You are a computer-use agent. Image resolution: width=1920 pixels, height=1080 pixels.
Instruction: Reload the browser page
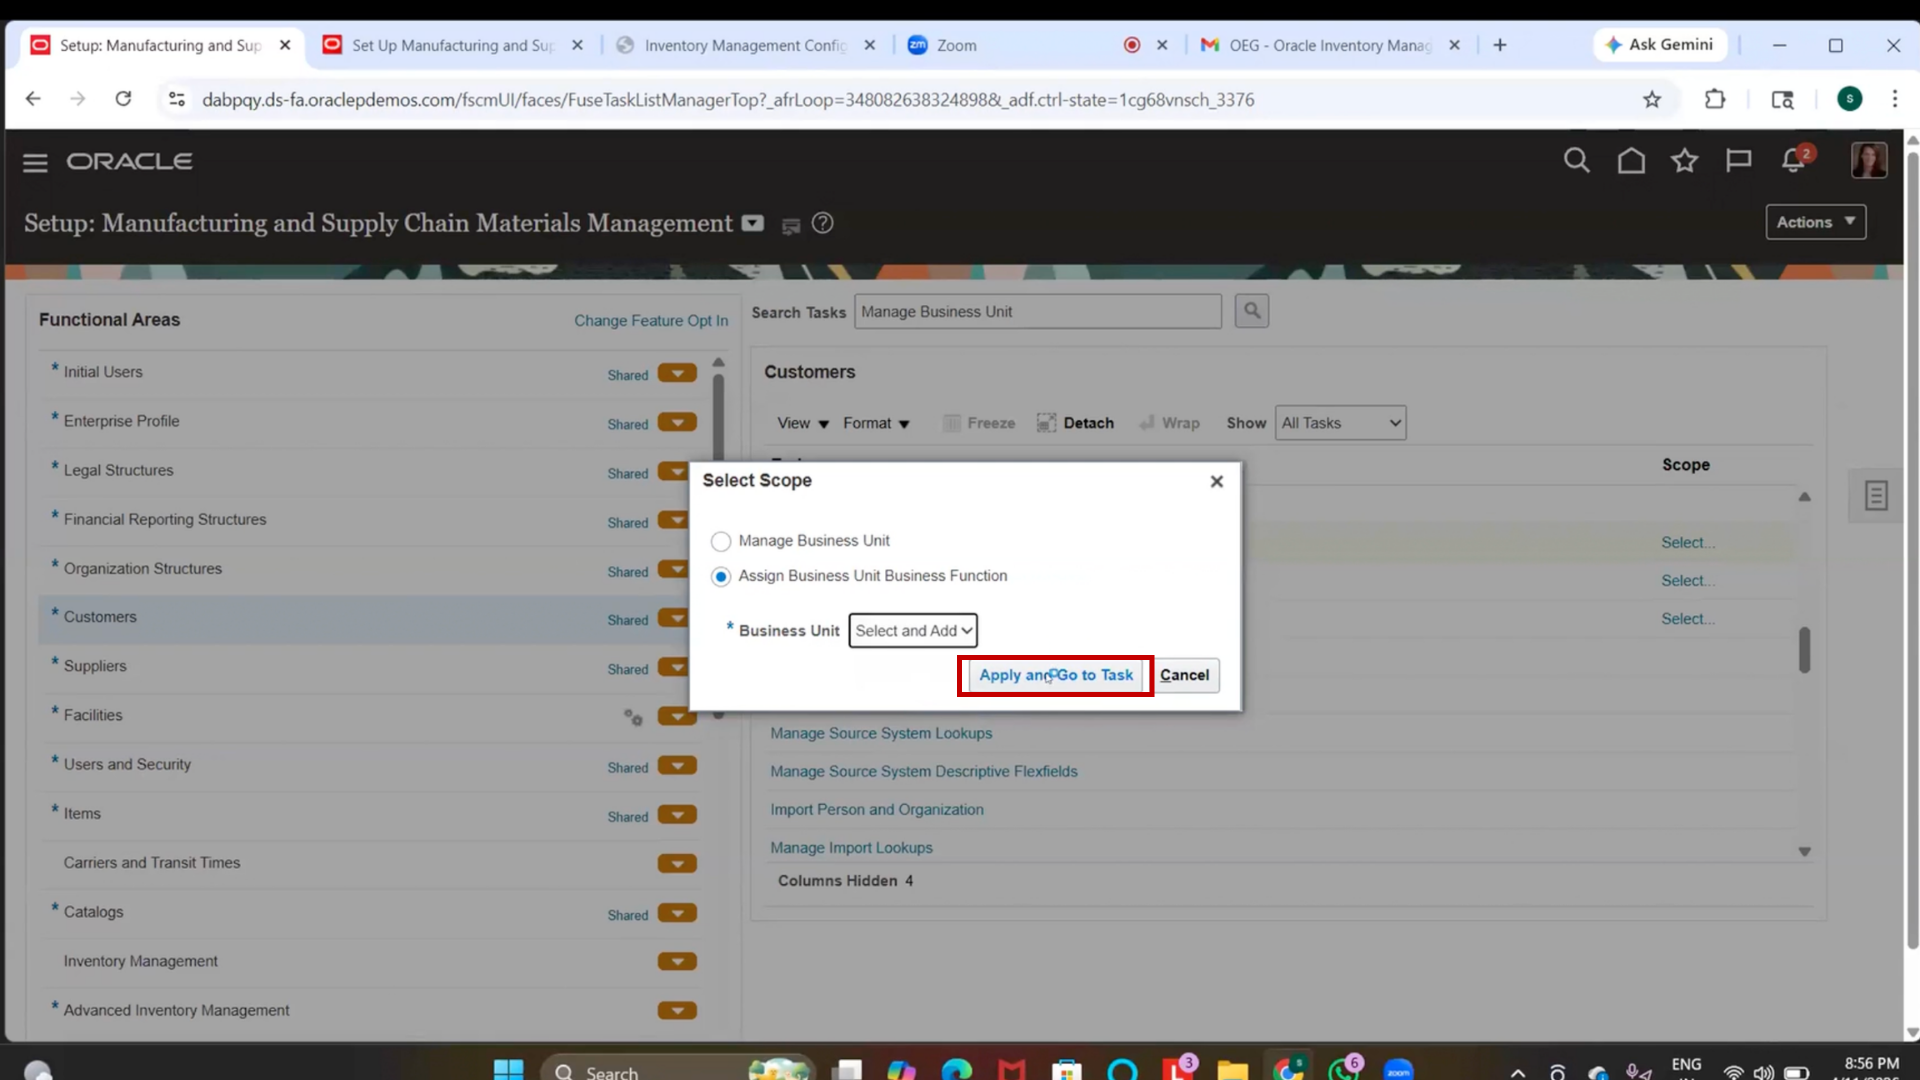coord(123,99)
